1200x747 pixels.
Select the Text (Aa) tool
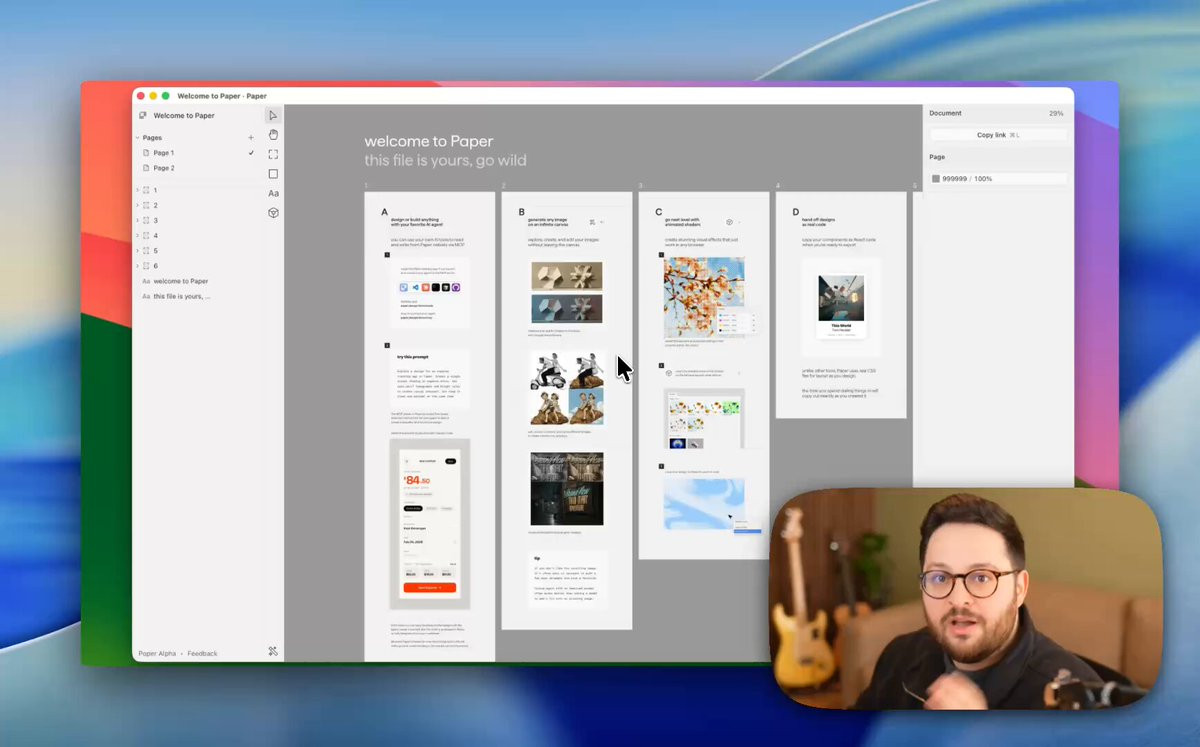click(273, 193)
